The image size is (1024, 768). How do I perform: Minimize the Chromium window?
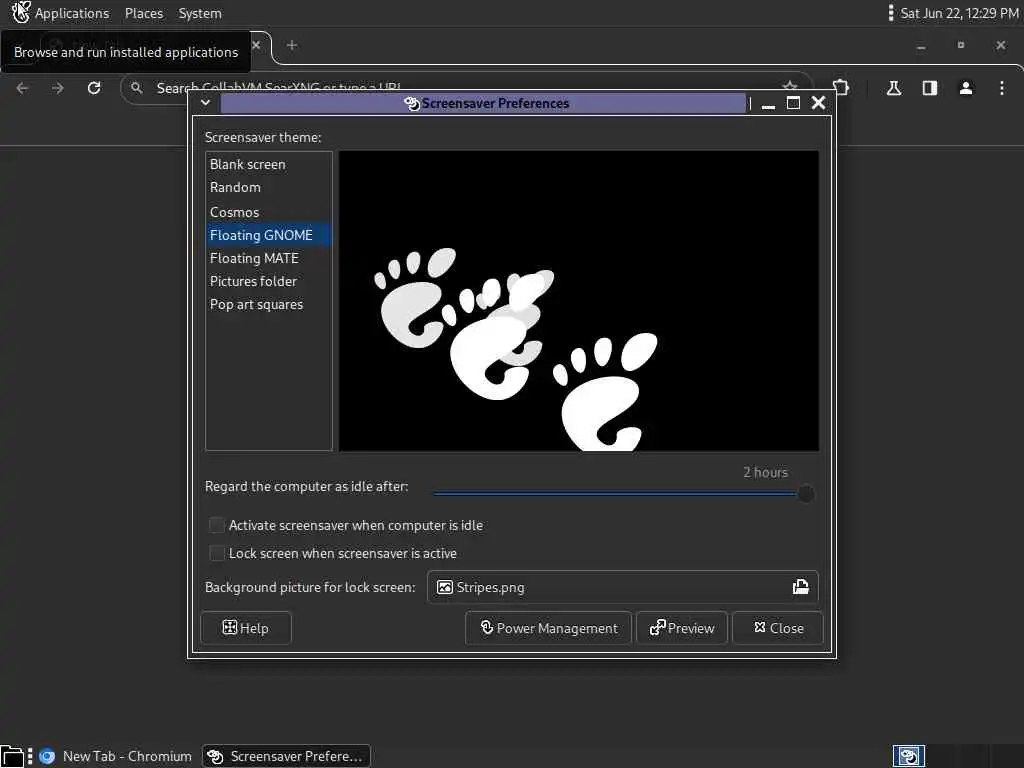921,46
